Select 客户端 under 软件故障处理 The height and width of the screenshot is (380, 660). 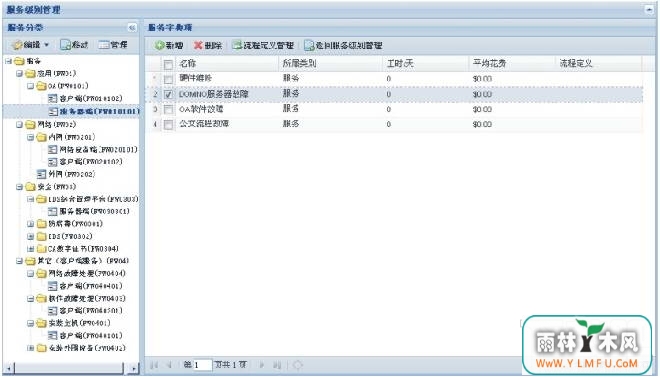tap(91, 311)
